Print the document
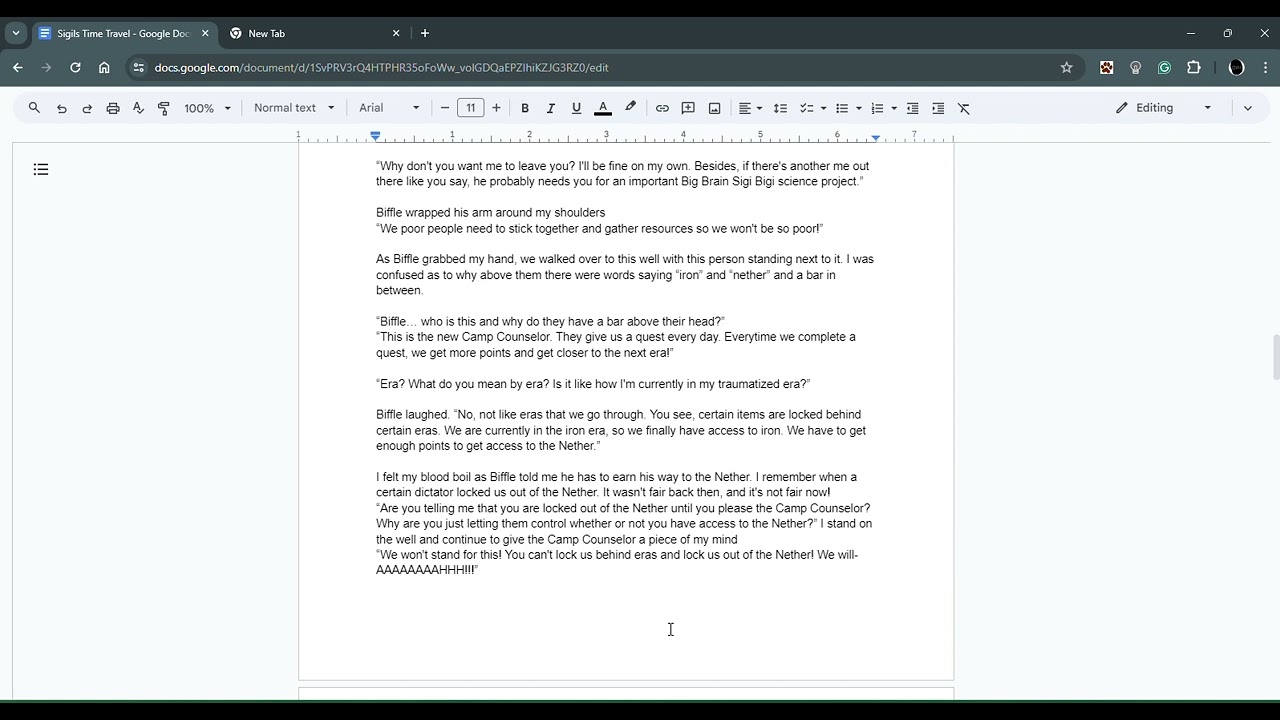Image resolution: width=1280 pixels, height=720 pixels. click(x=113, y=108)
